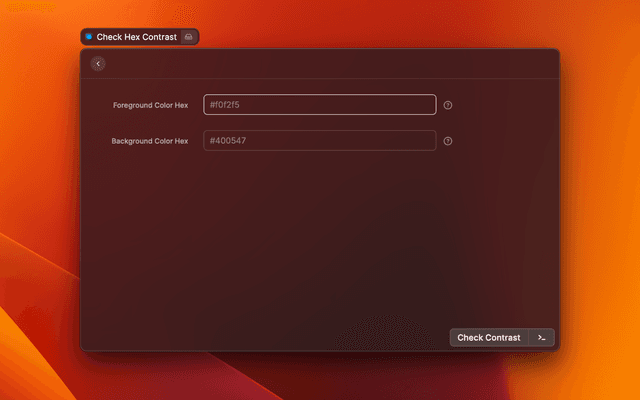Click the tray icon next to the command title
Viewport: 640px width, 400px height.
(188, 37)
